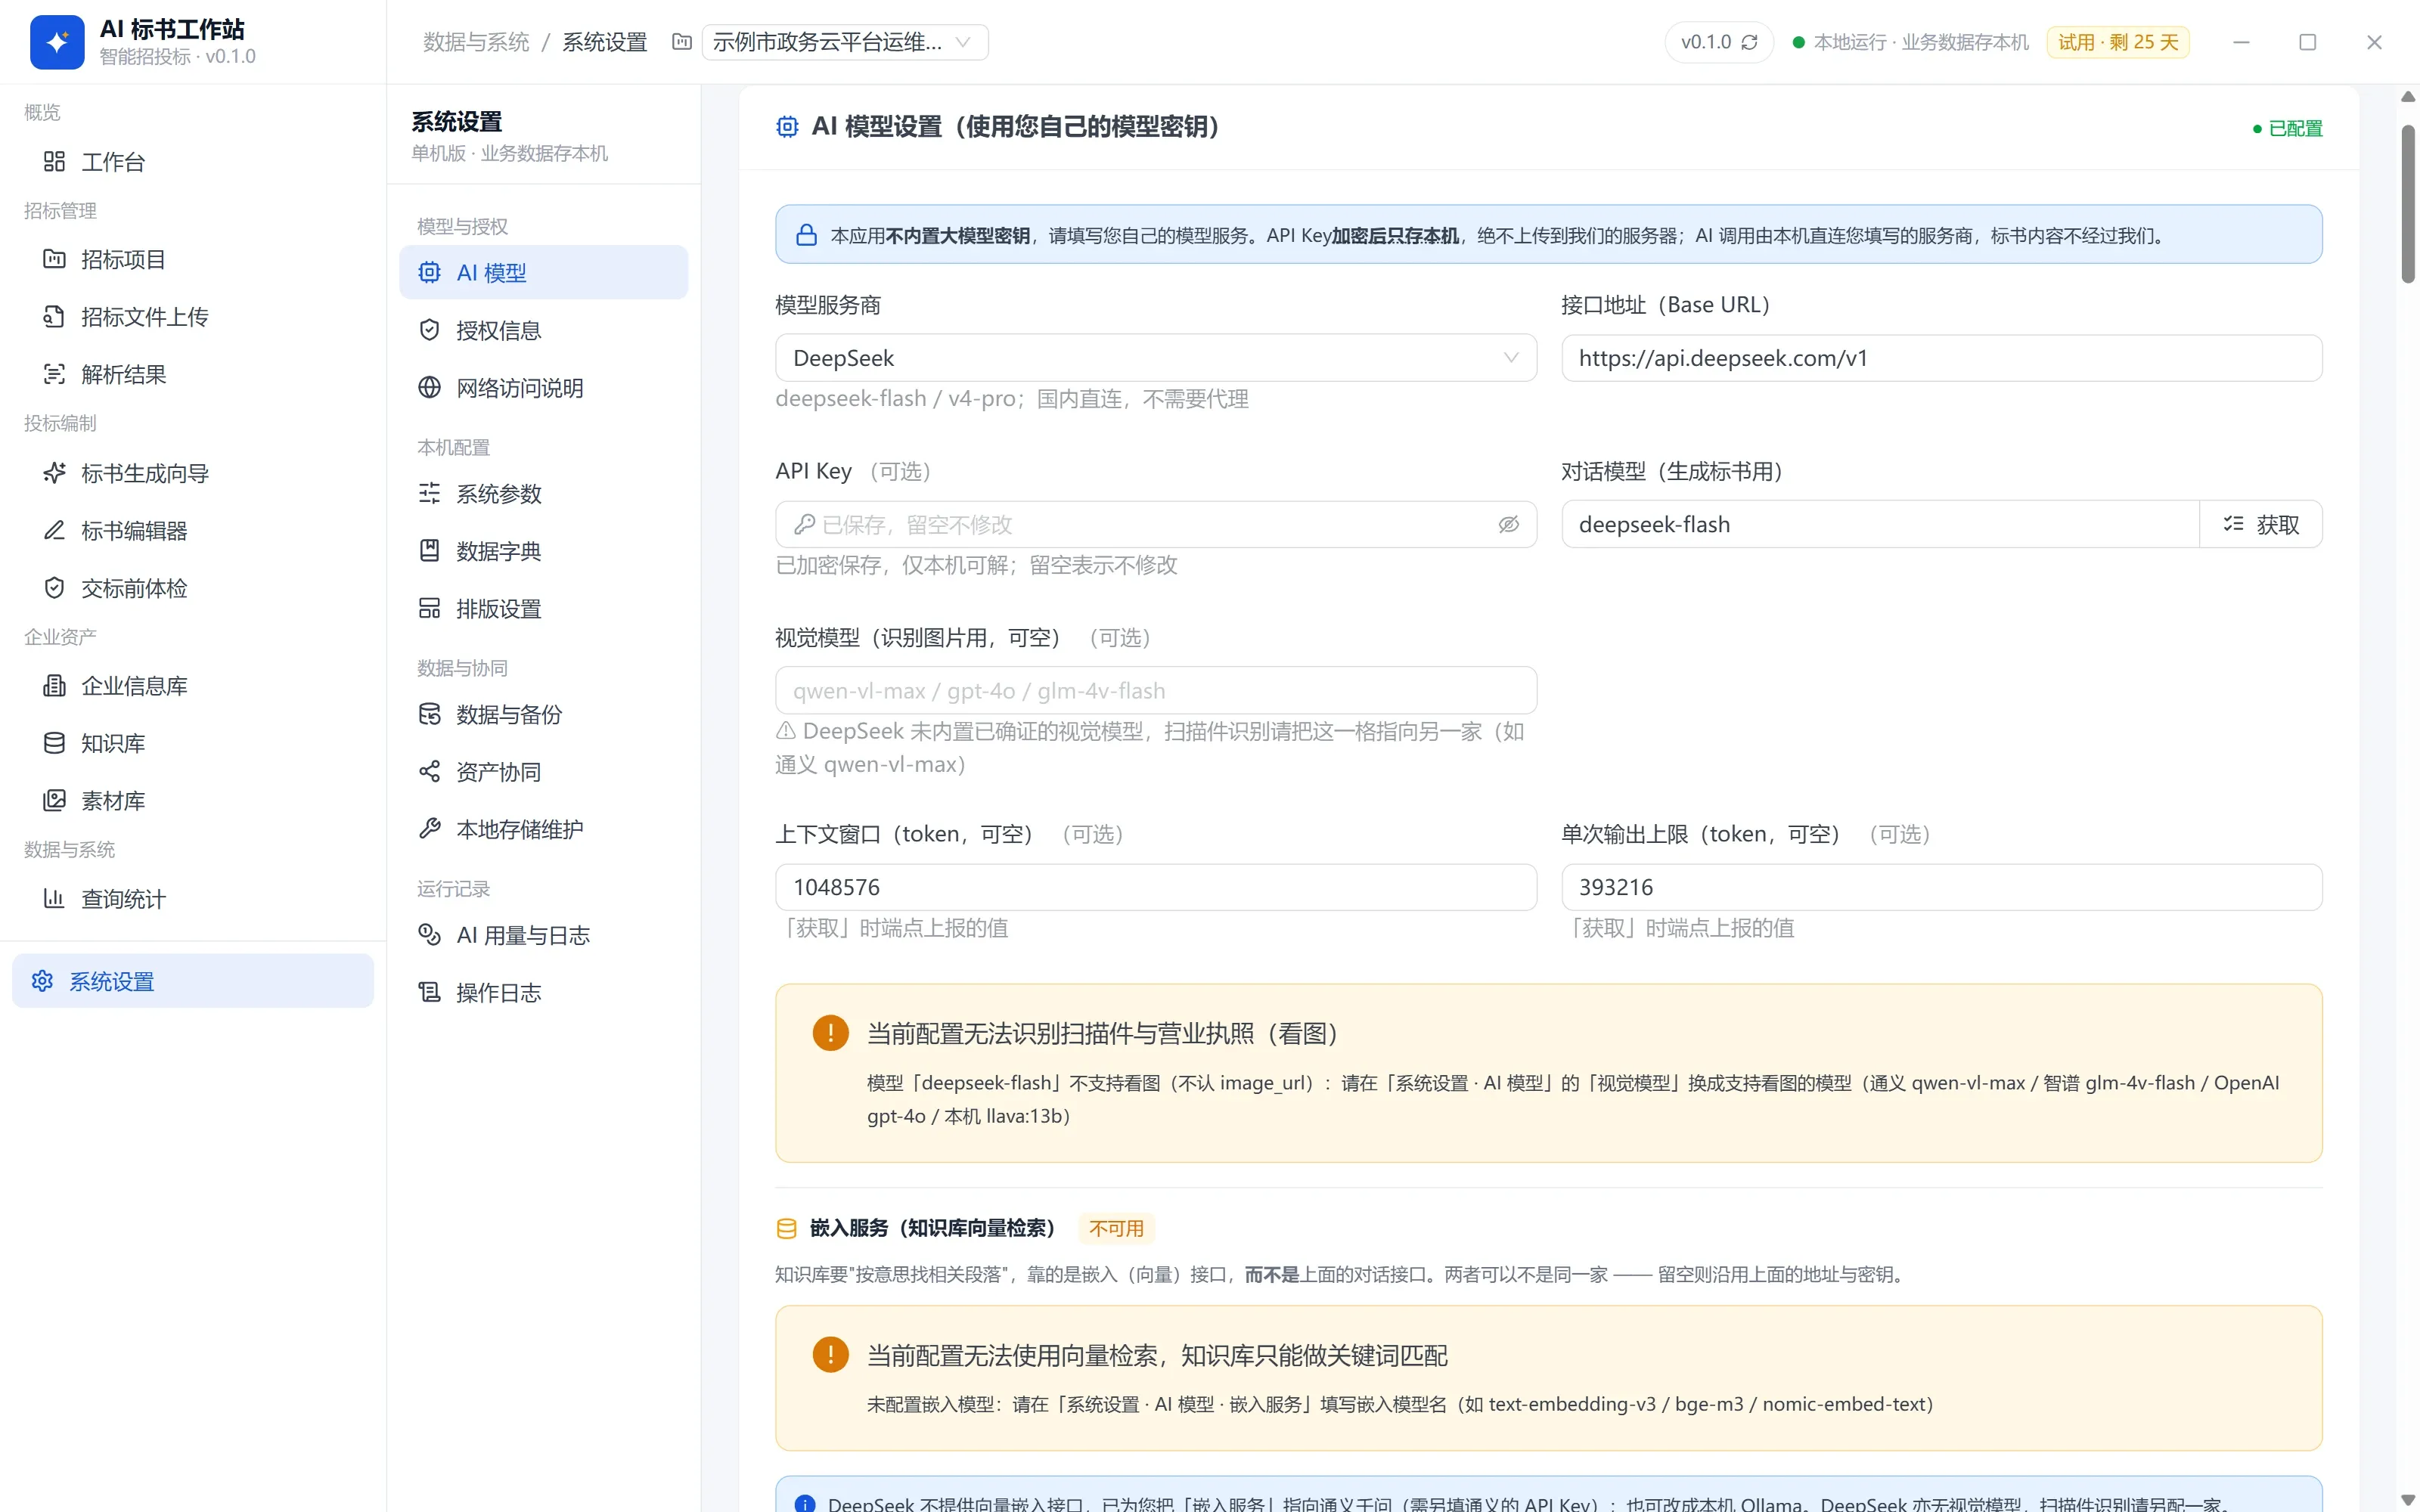The width and height of the screenshot is (2420, 1512).
Task: Click 单次输出上限 field showing 393216
Action: 1941,887
